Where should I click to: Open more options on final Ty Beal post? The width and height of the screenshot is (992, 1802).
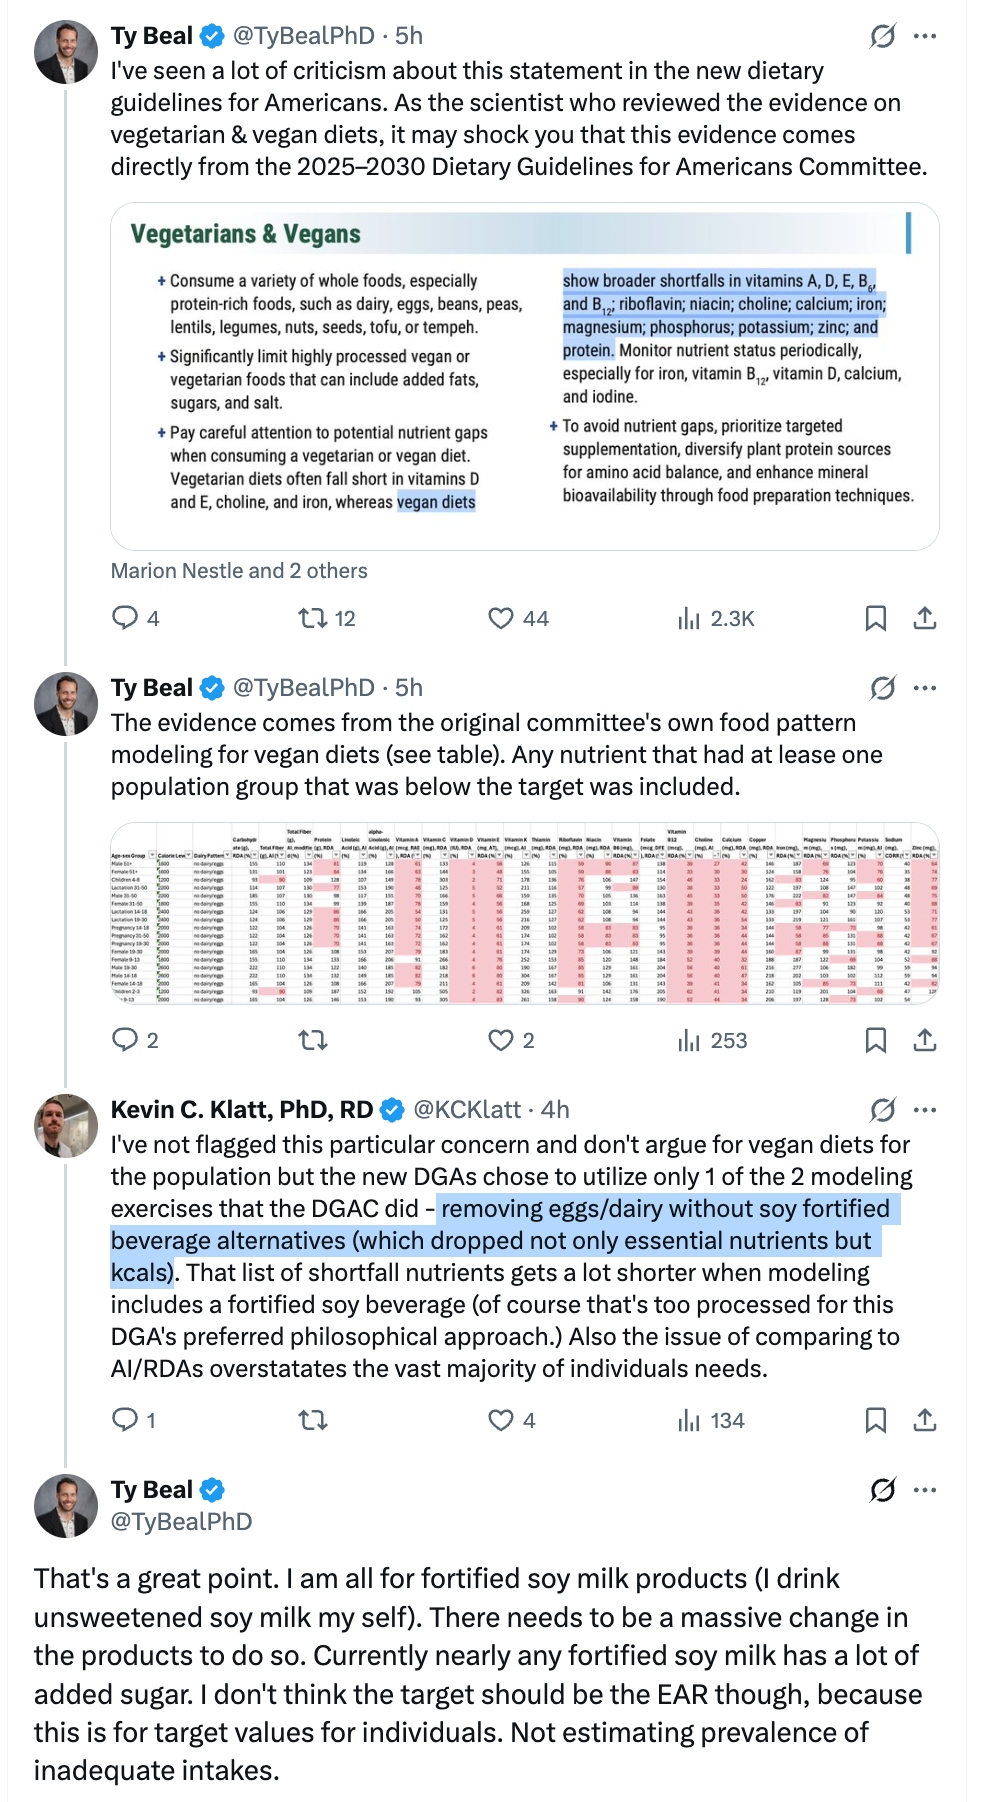tap(926, 1490)
